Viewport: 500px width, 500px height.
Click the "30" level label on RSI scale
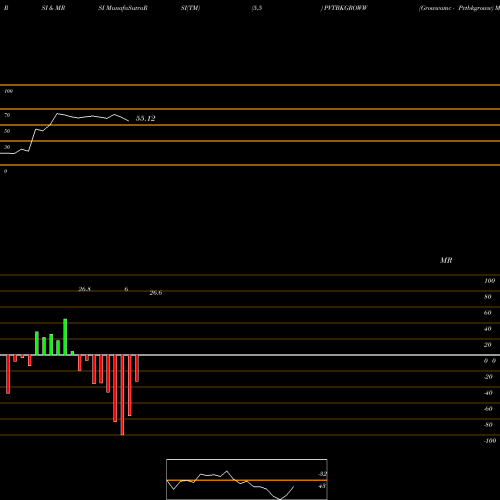tap(7, 147)
